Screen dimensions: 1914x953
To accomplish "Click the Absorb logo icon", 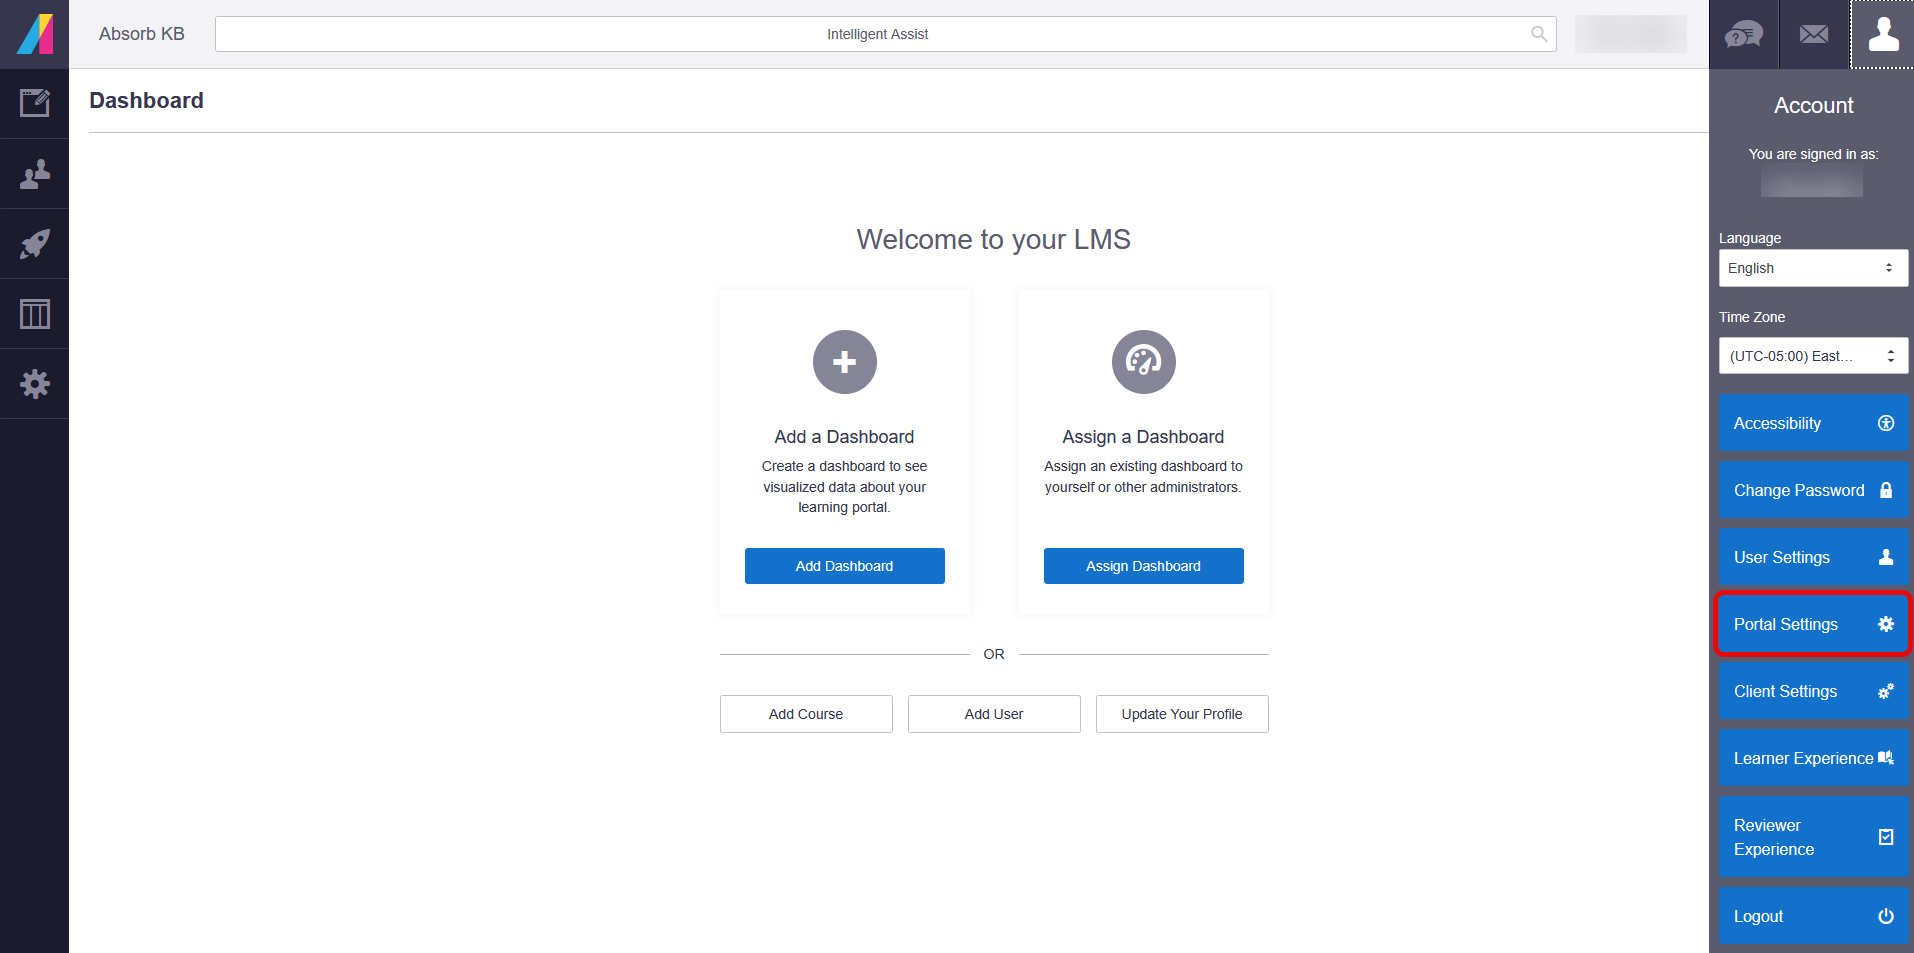I will [x=34, y=34].
